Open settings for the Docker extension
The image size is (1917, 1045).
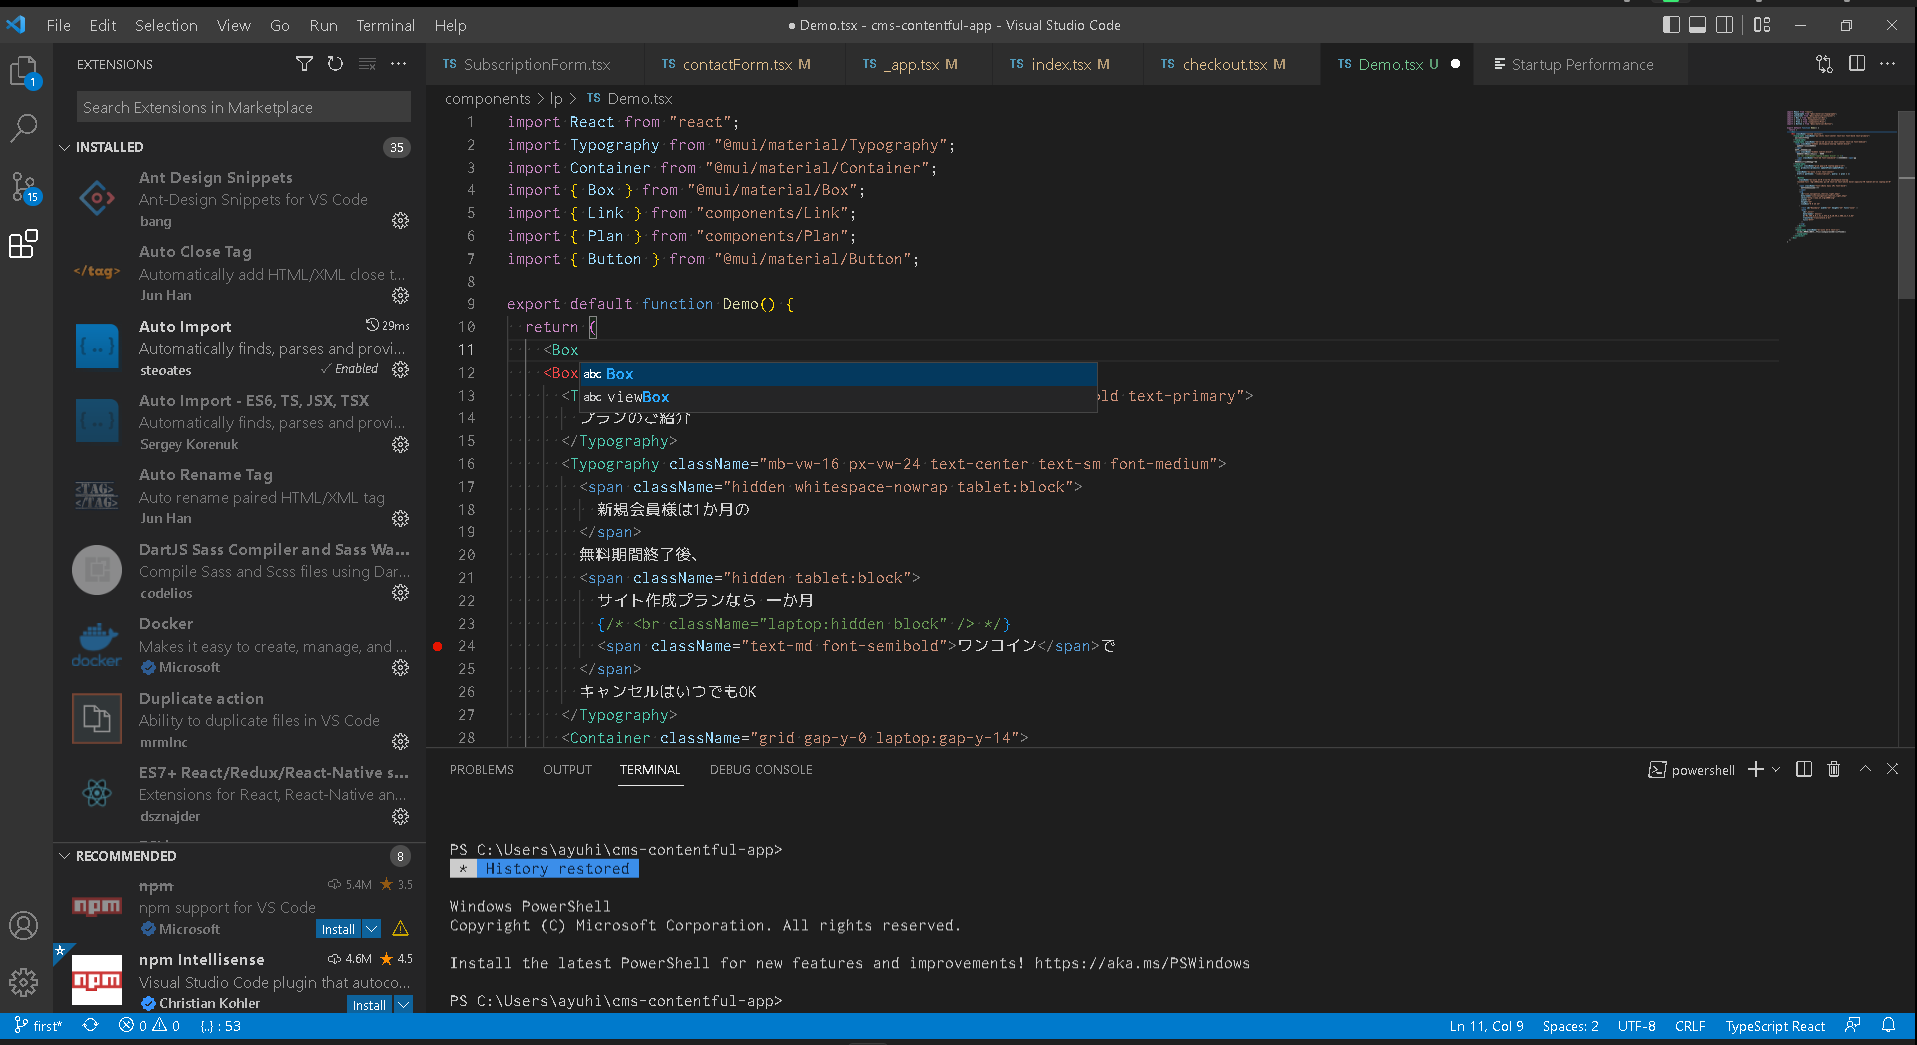point(400,668)
